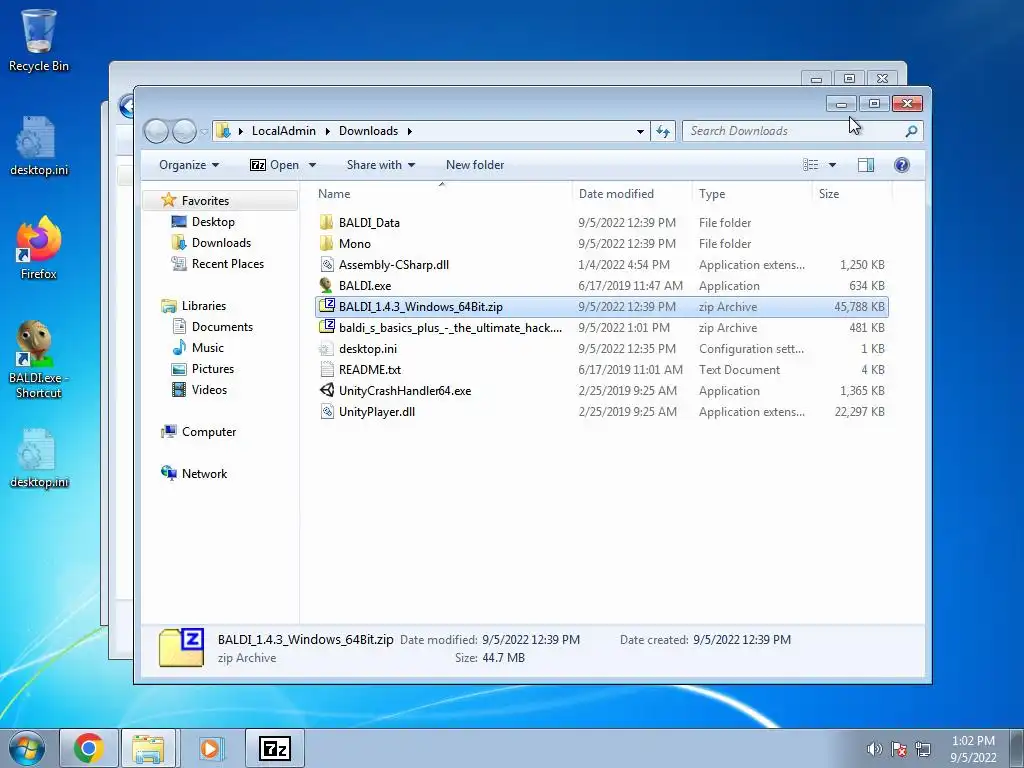Image resolution: width=1024 pixels, height=768 pixels.
Task: Click the Back navigation arrow
Action: (157, 131)
